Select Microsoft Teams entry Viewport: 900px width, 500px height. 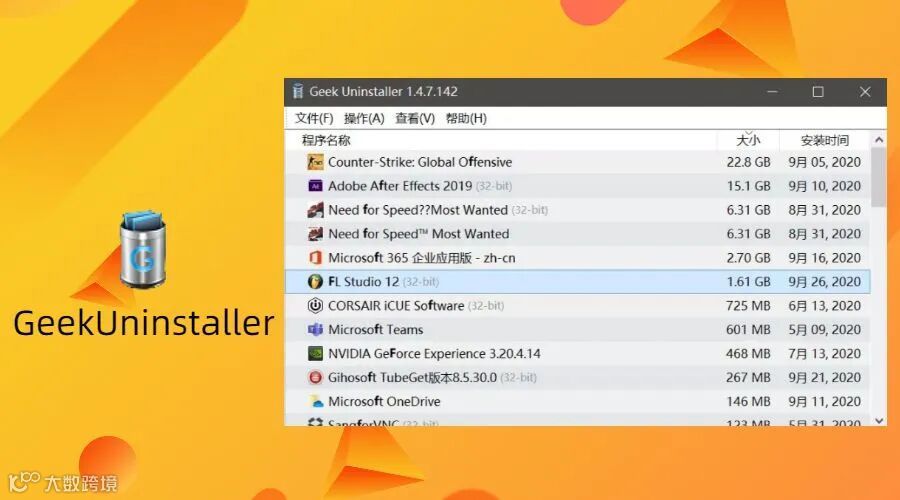coord(375,330)
